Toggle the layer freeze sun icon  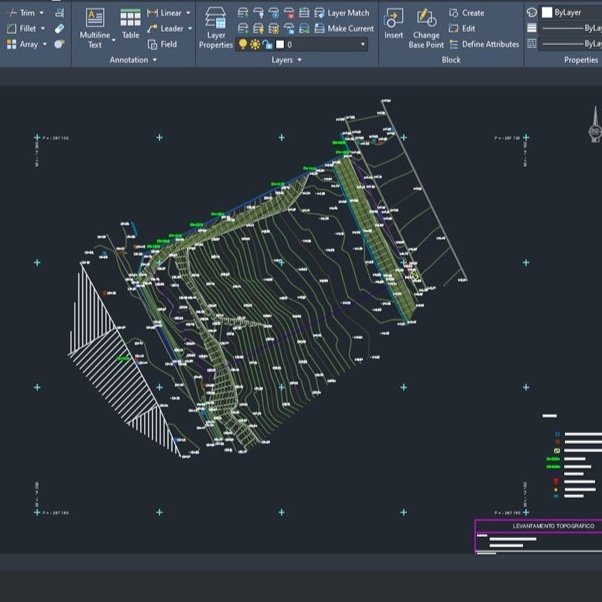tap(253, 45)
